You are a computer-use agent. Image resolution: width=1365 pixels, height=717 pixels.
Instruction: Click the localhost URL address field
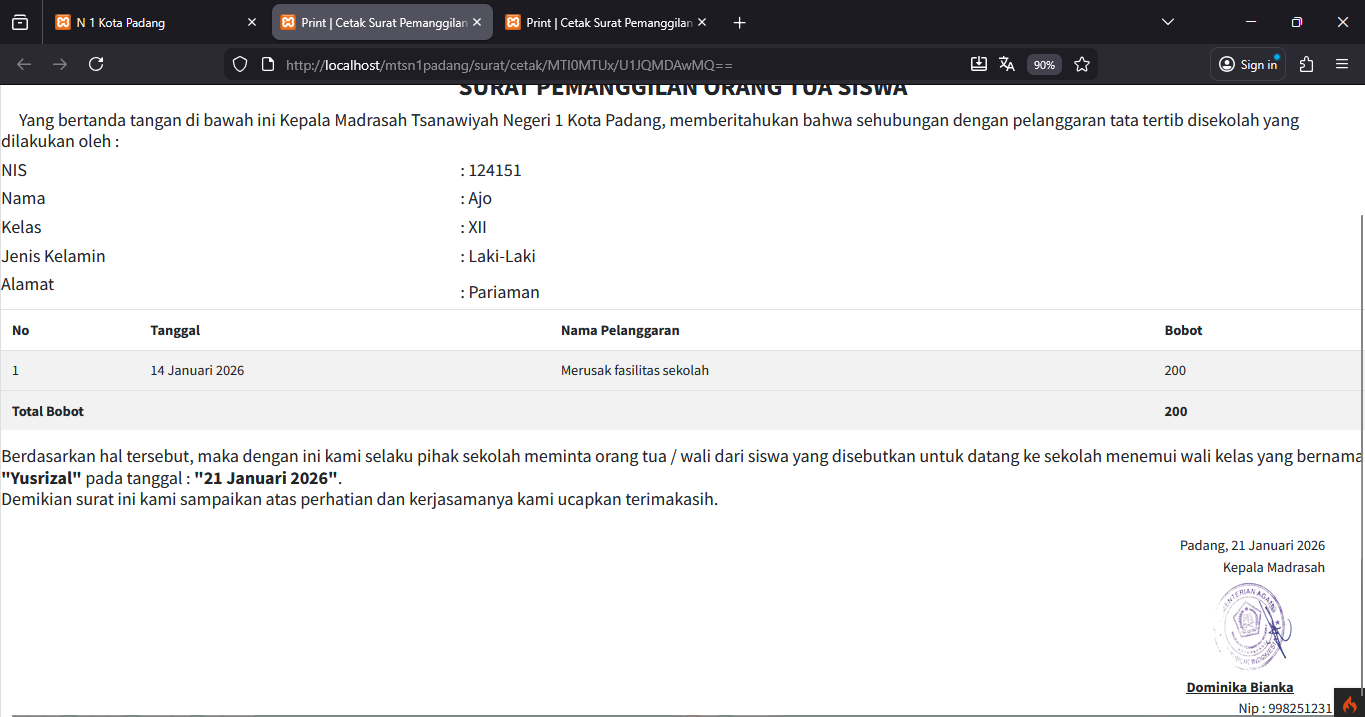point(600,64)
